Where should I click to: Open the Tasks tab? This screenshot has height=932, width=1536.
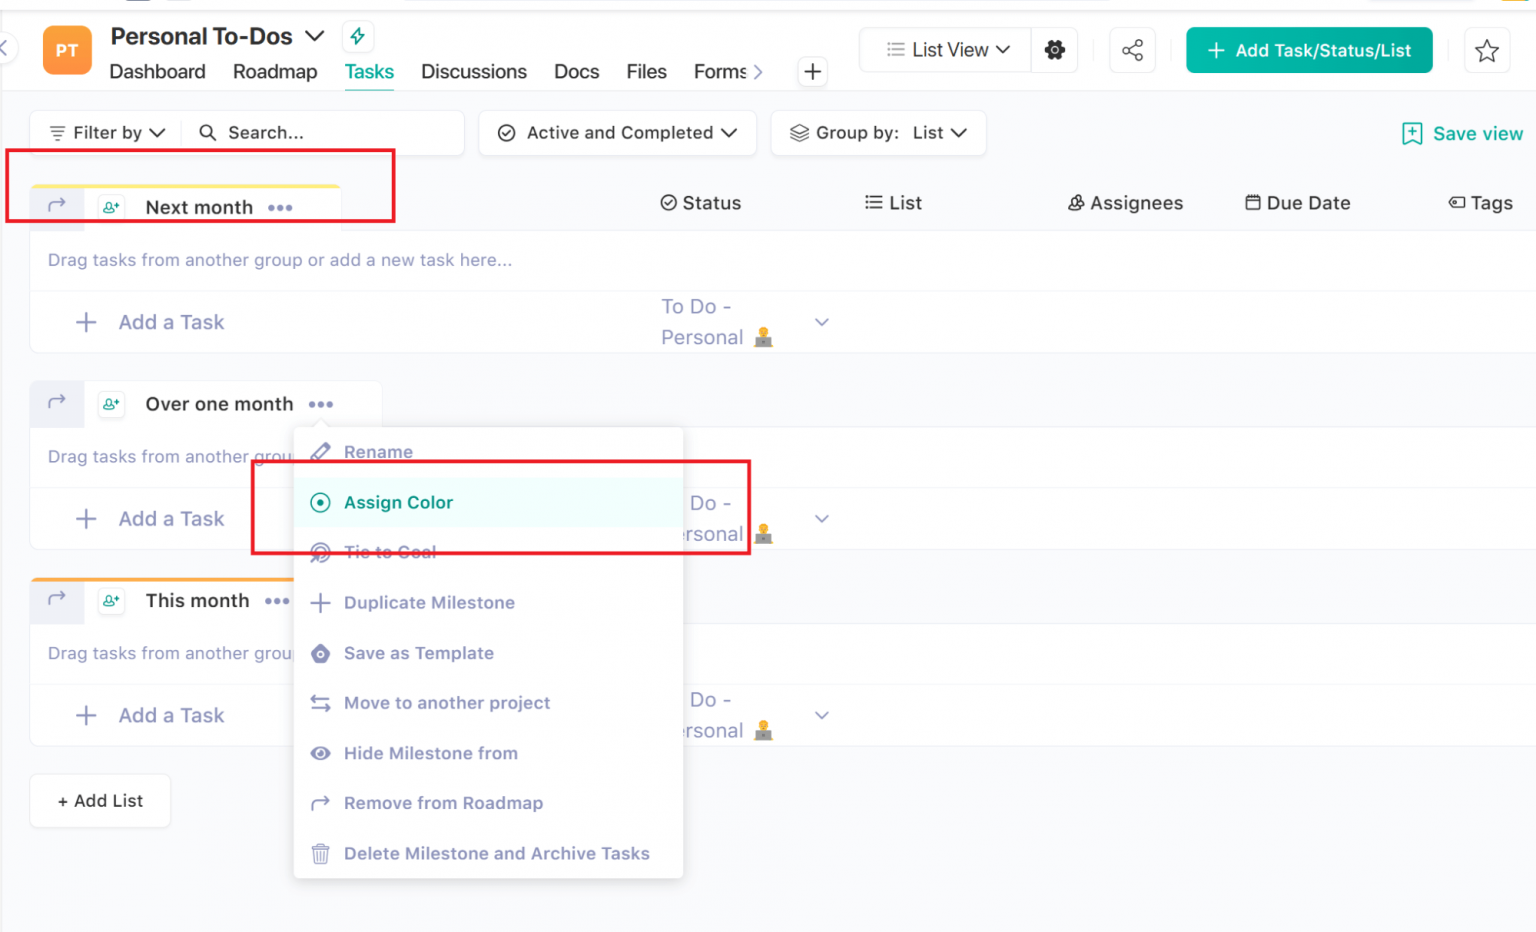369,72
